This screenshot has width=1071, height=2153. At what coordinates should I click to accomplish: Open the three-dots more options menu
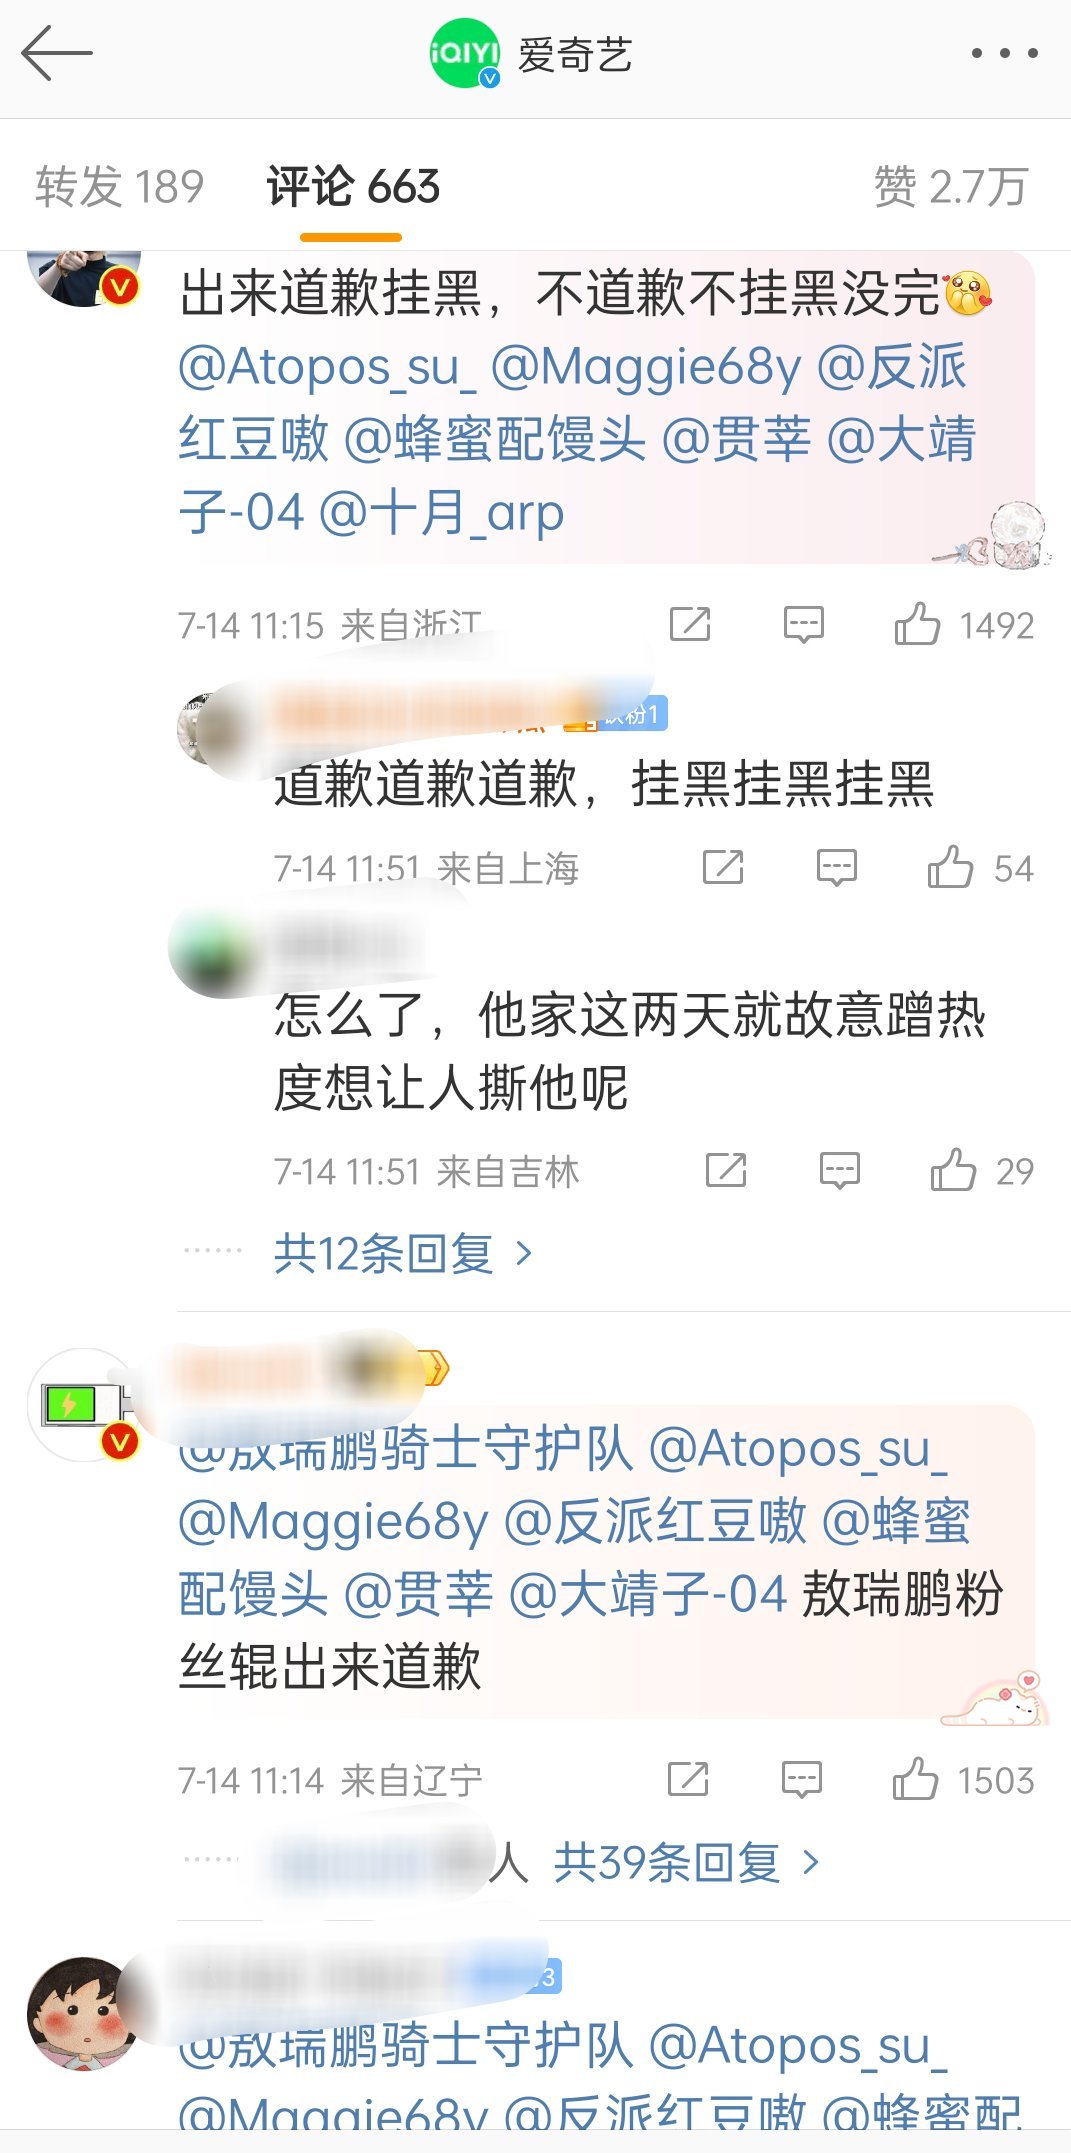coord(1004,53)
